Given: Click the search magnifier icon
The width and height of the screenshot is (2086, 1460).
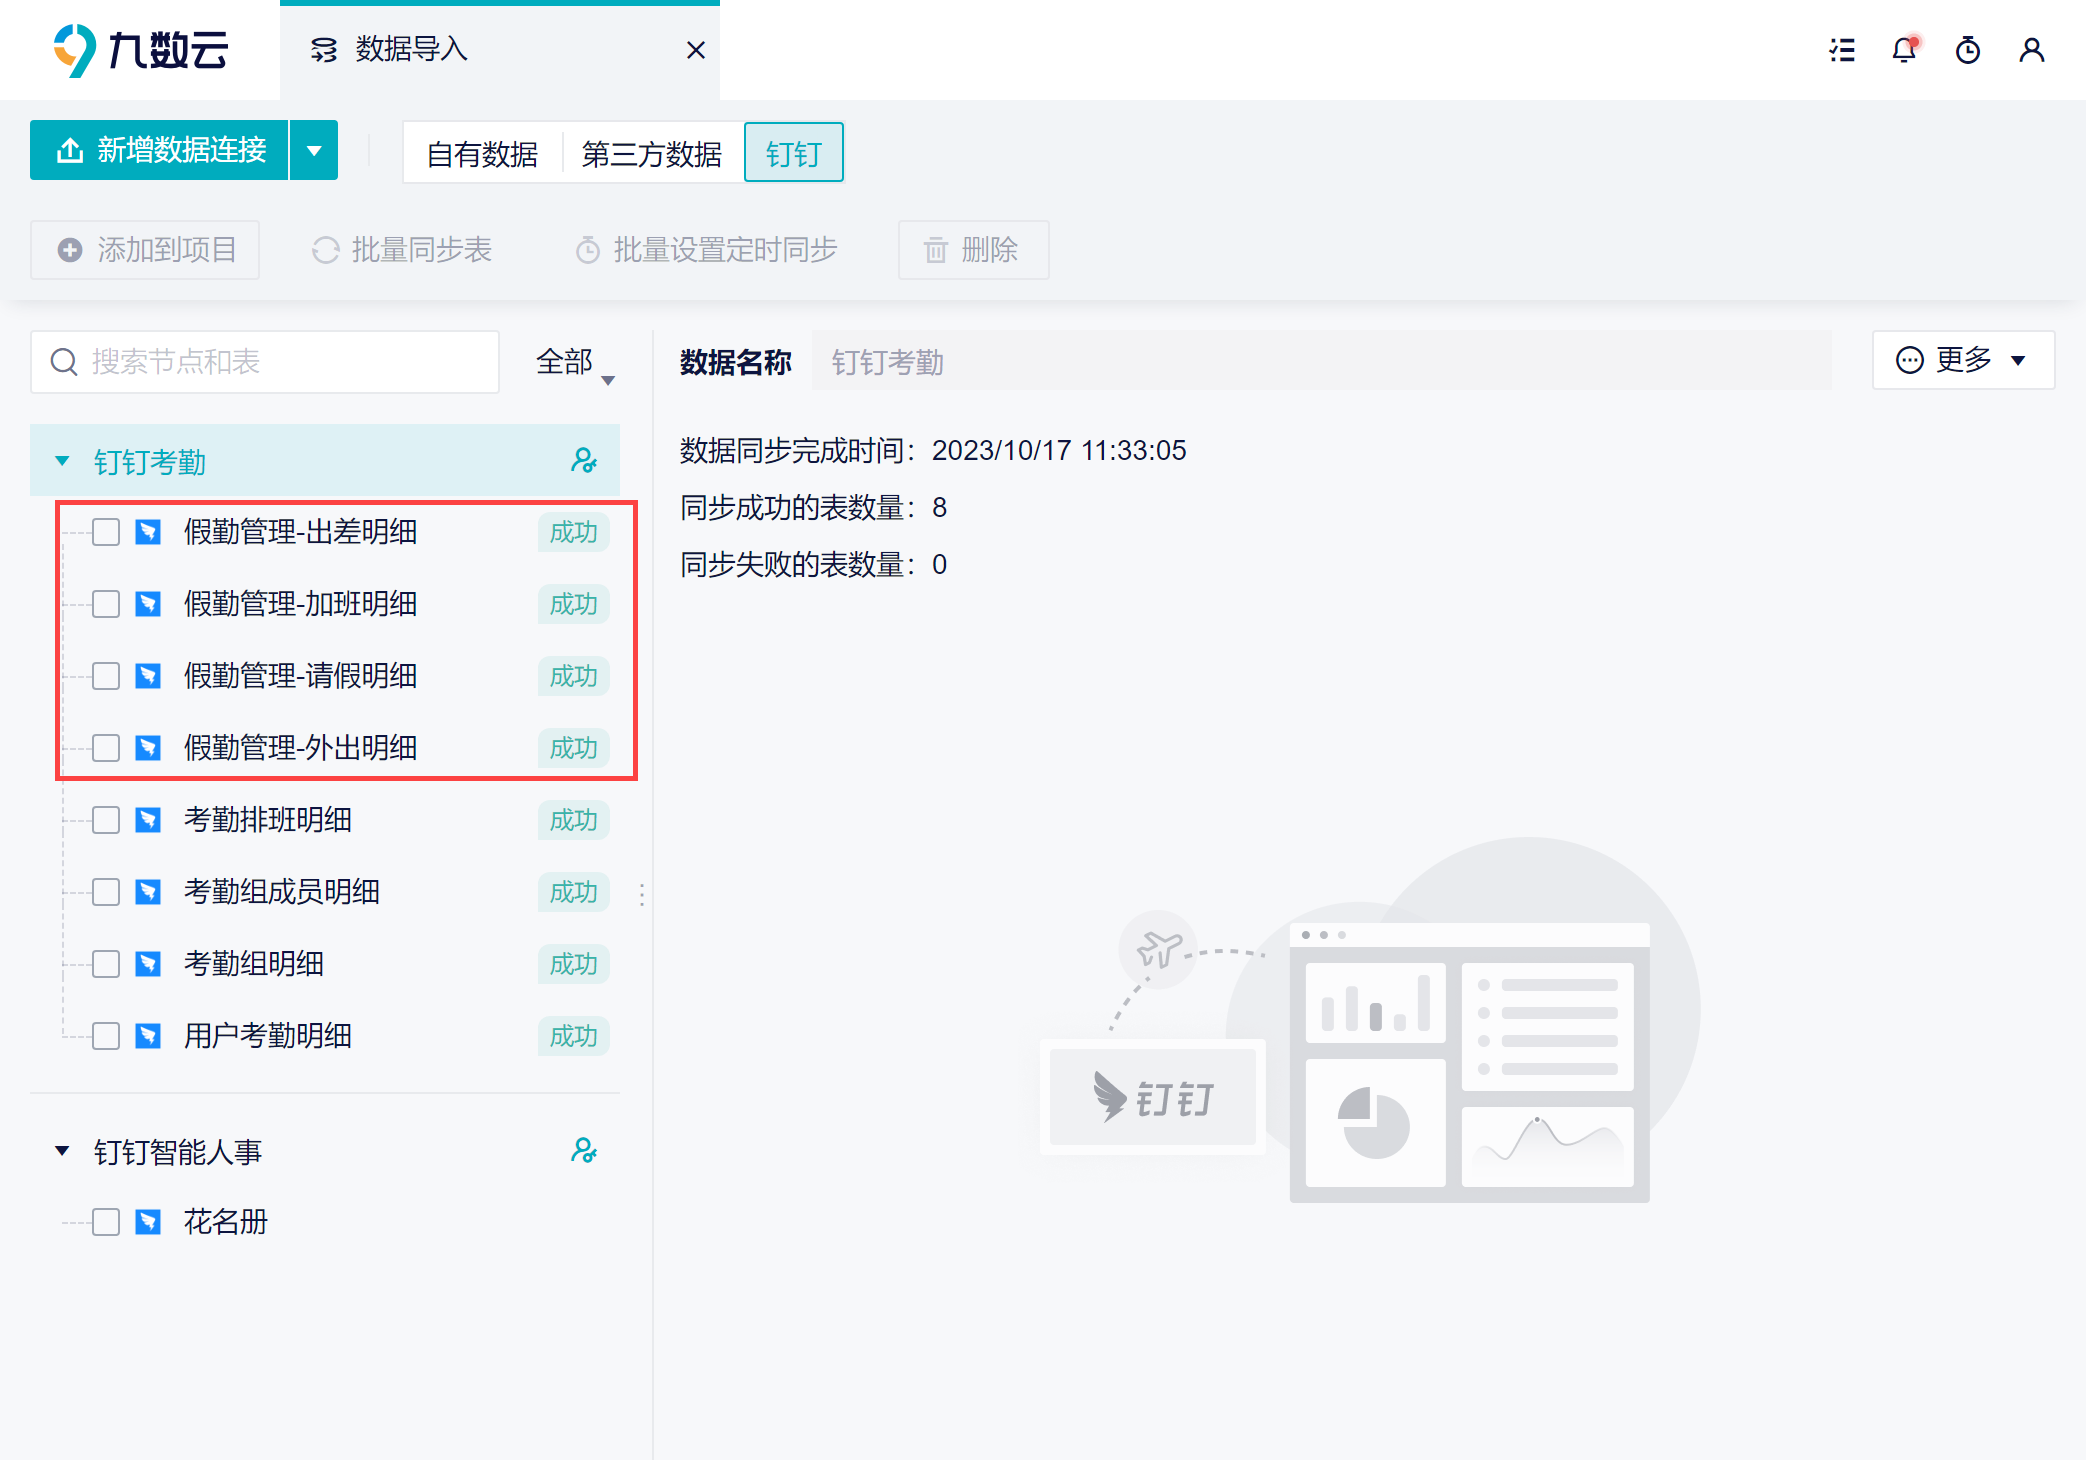Looking at the screenshot, I should pyautogui.click(x=64, y=362).
